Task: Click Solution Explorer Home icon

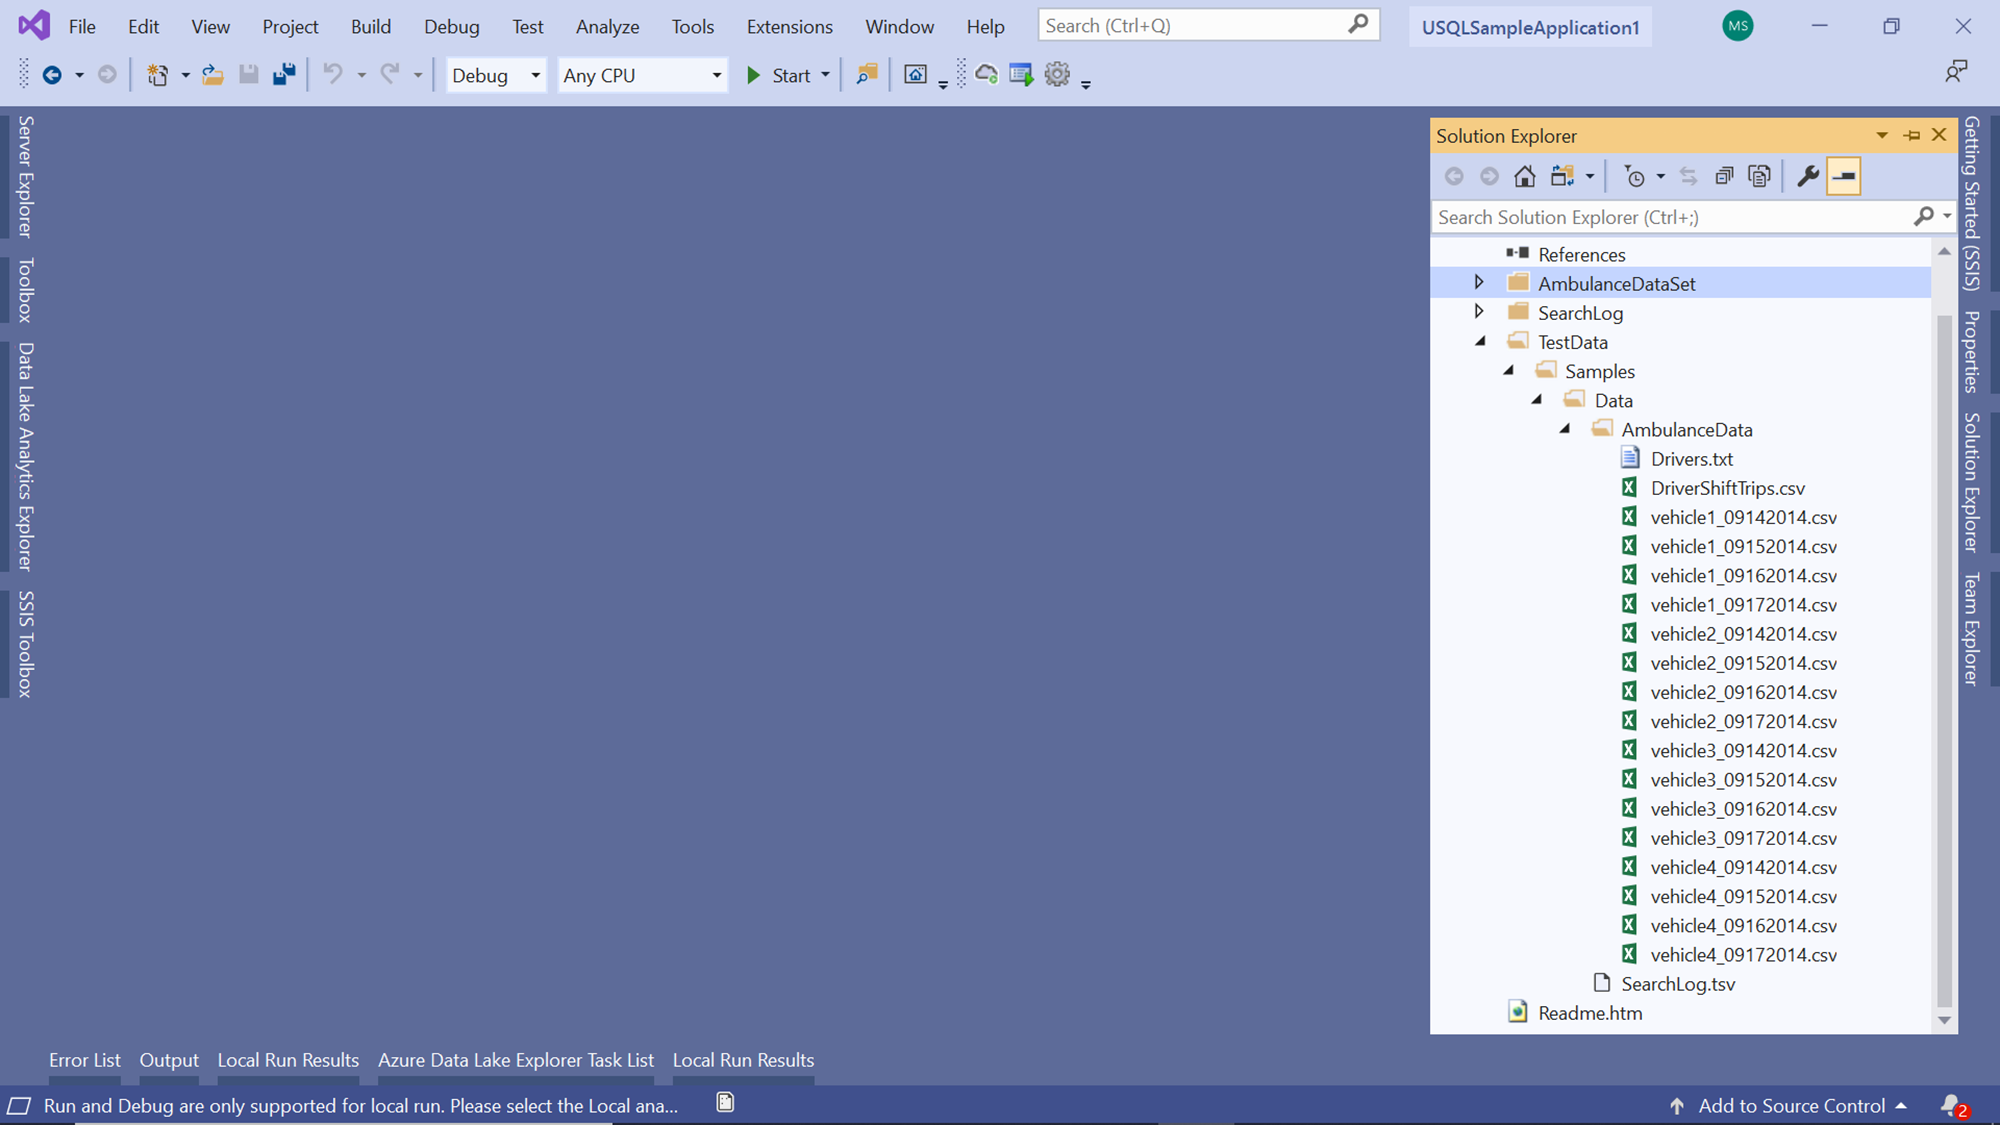Action: [x=1524, y=177]
